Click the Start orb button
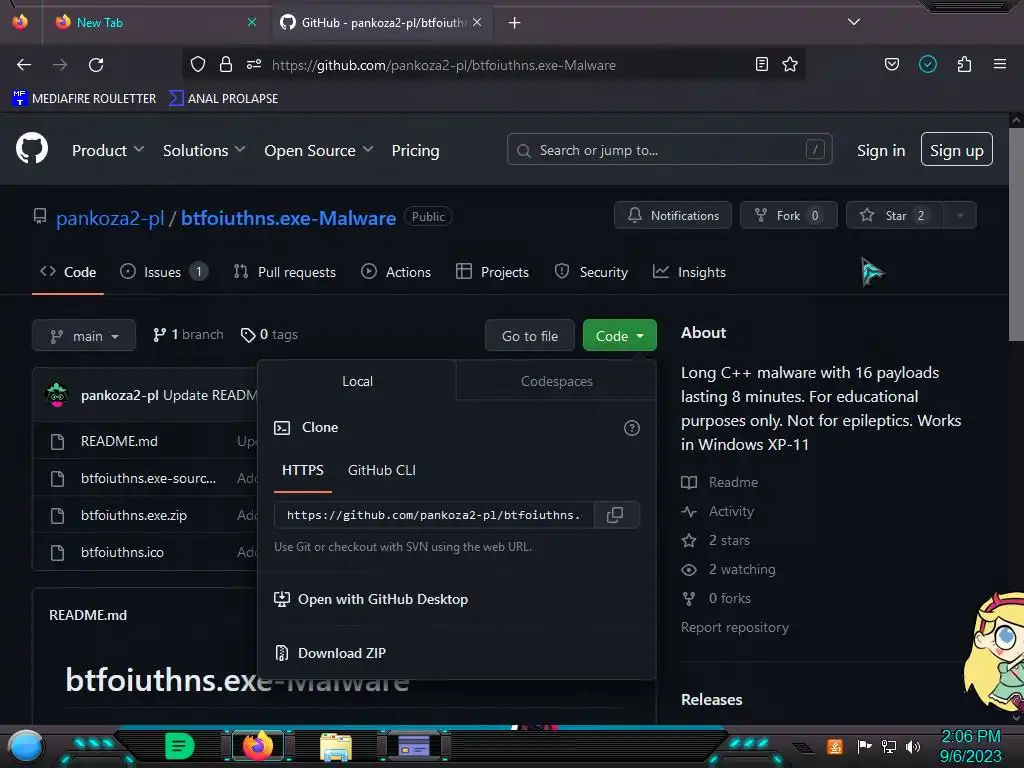1024x768 pixels. tap(26, 747)
